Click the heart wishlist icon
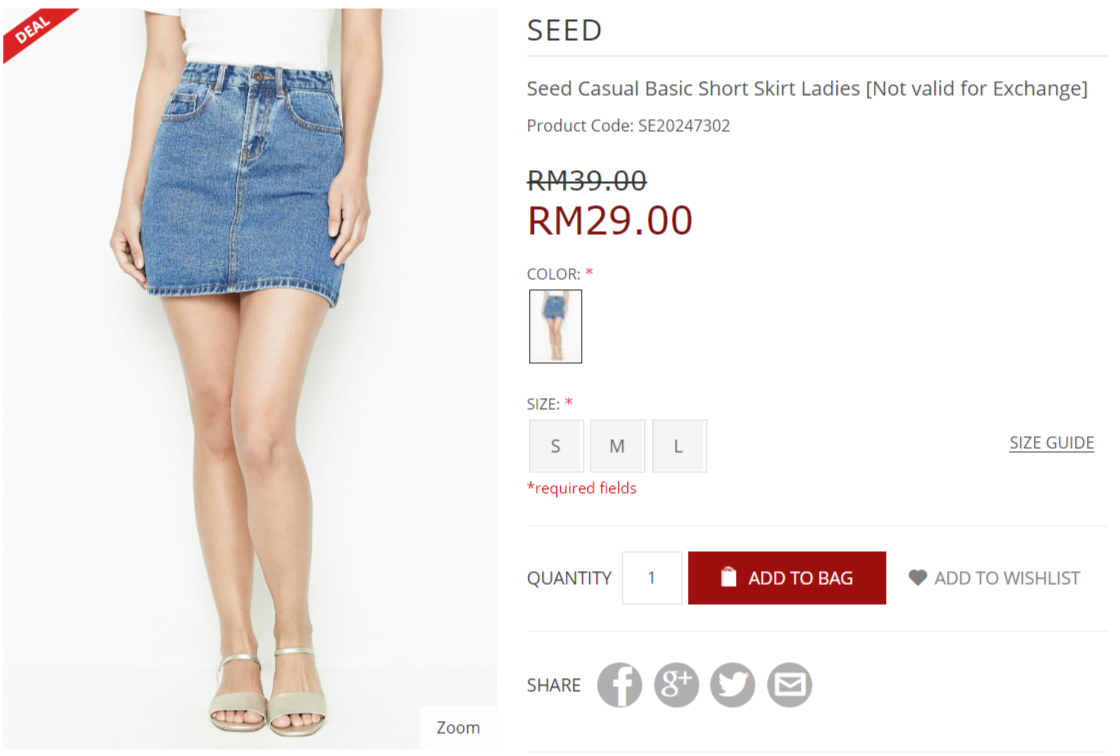 tap(917, 578)
